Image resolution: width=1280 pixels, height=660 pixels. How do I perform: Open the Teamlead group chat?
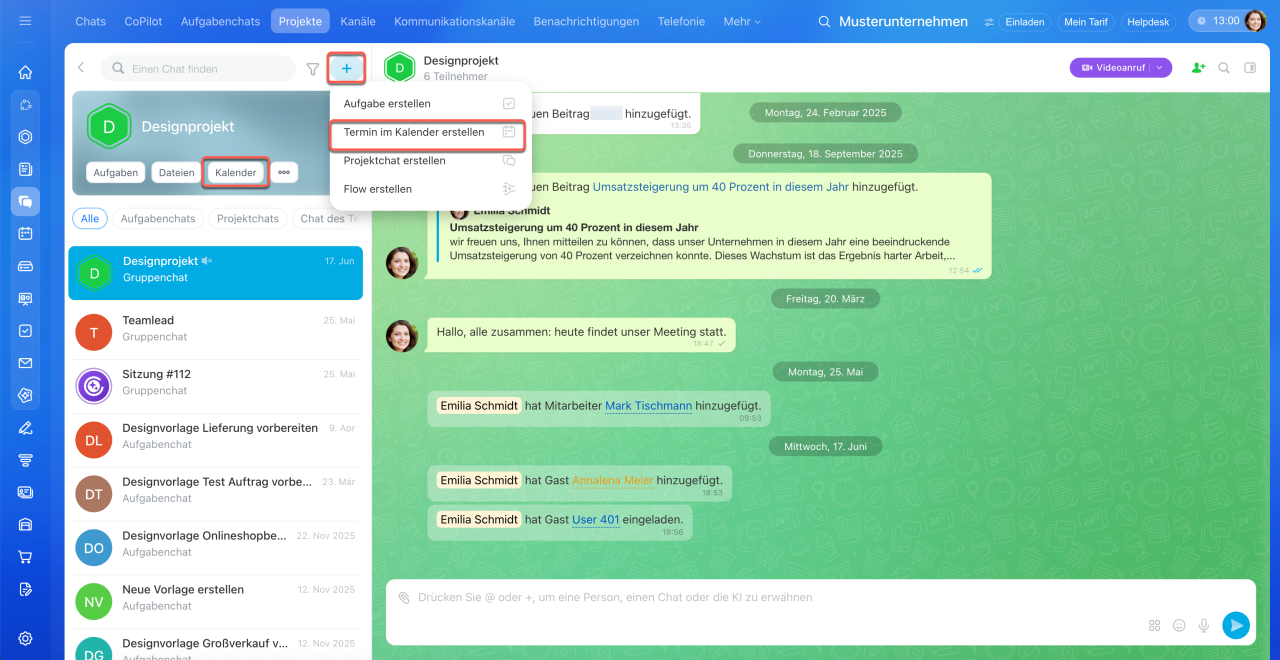(215, 329)
